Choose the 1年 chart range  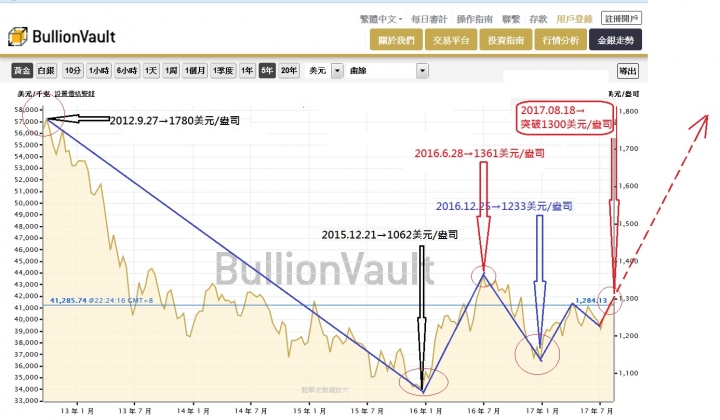click(x=247, y=71)
